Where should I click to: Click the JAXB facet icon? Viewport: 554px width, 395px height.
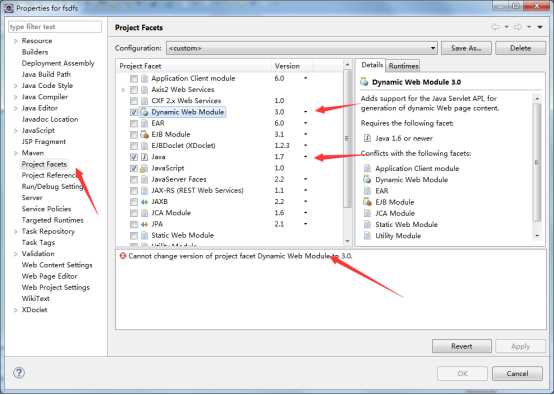(x=144, y=202)
